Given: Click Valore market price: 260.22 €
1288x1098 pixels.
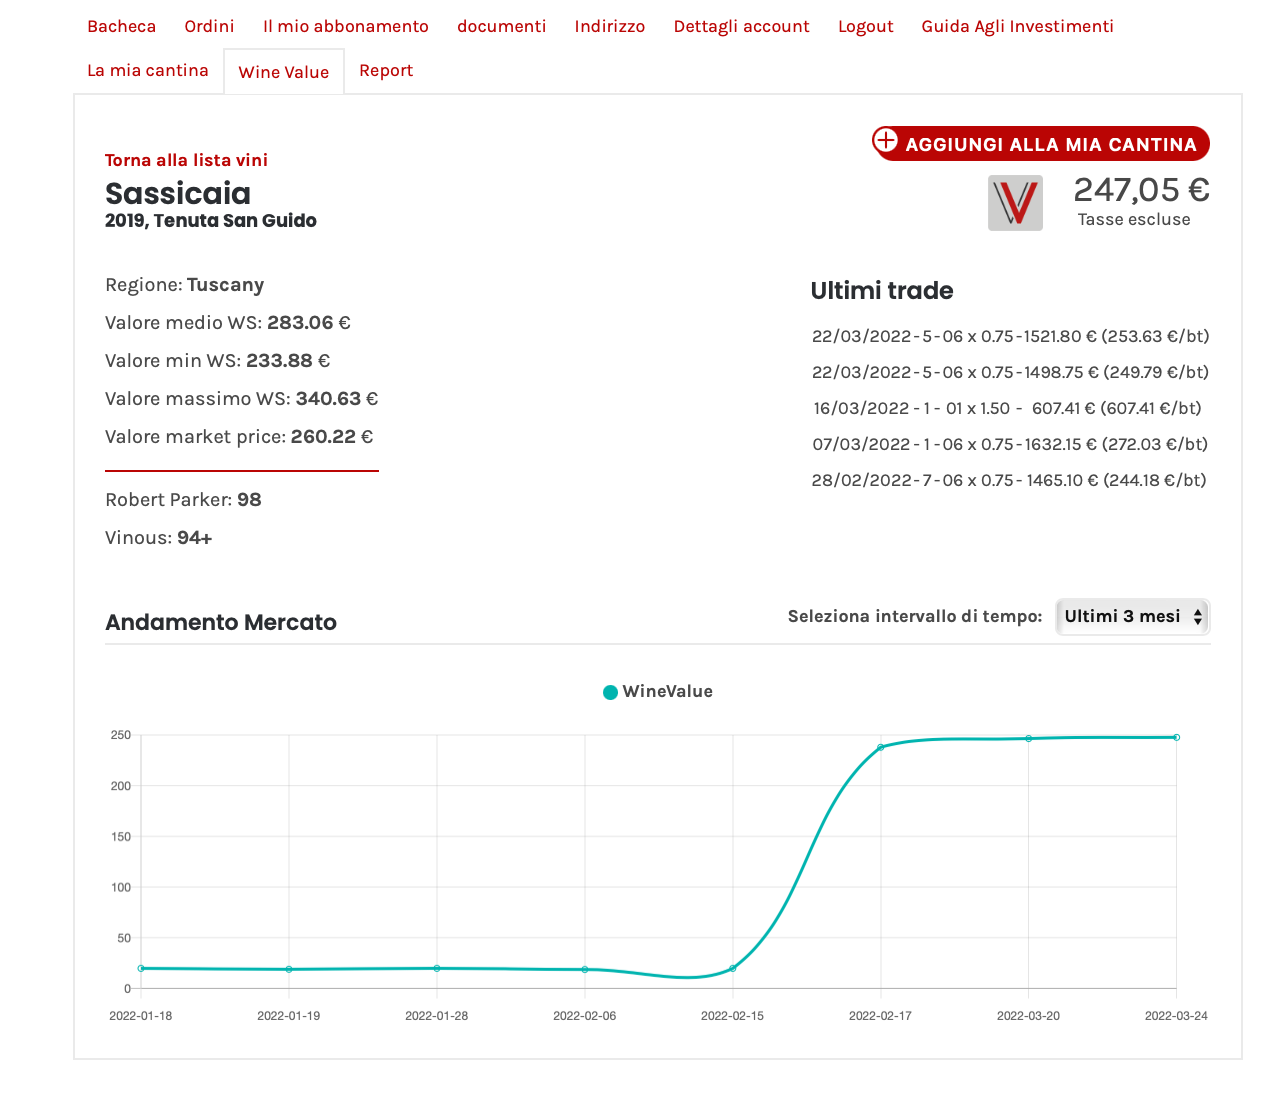Looking at the screenshot, I should coord(239,437).
